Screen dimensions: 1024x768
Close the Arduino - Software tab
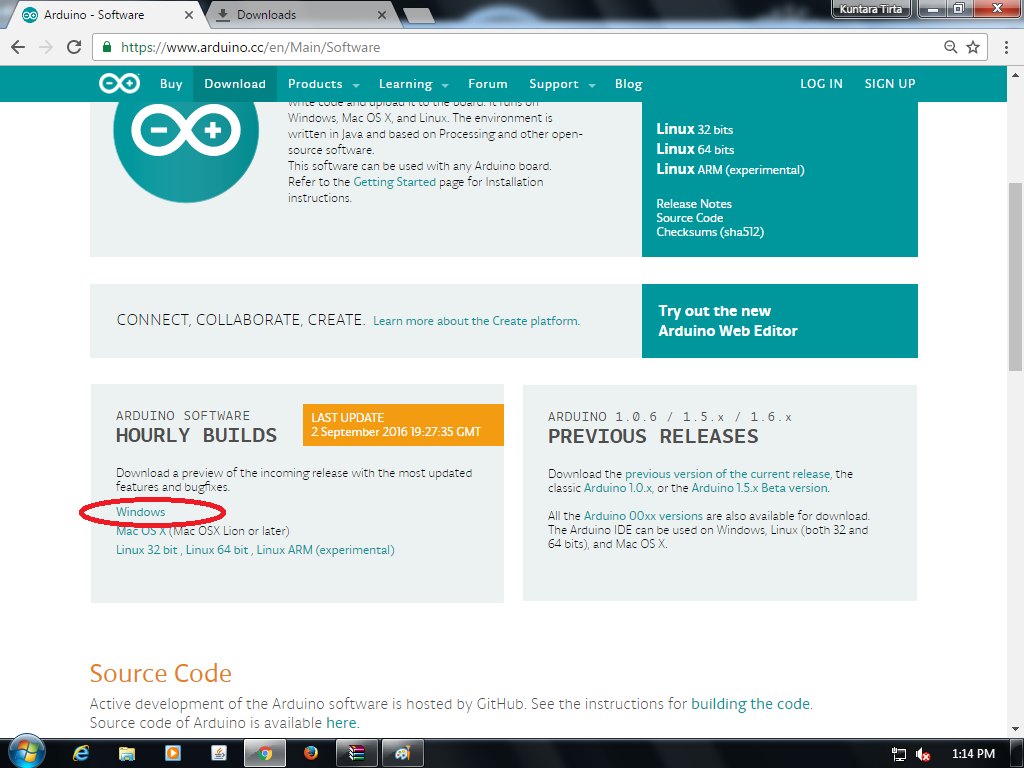click(189, 14)
